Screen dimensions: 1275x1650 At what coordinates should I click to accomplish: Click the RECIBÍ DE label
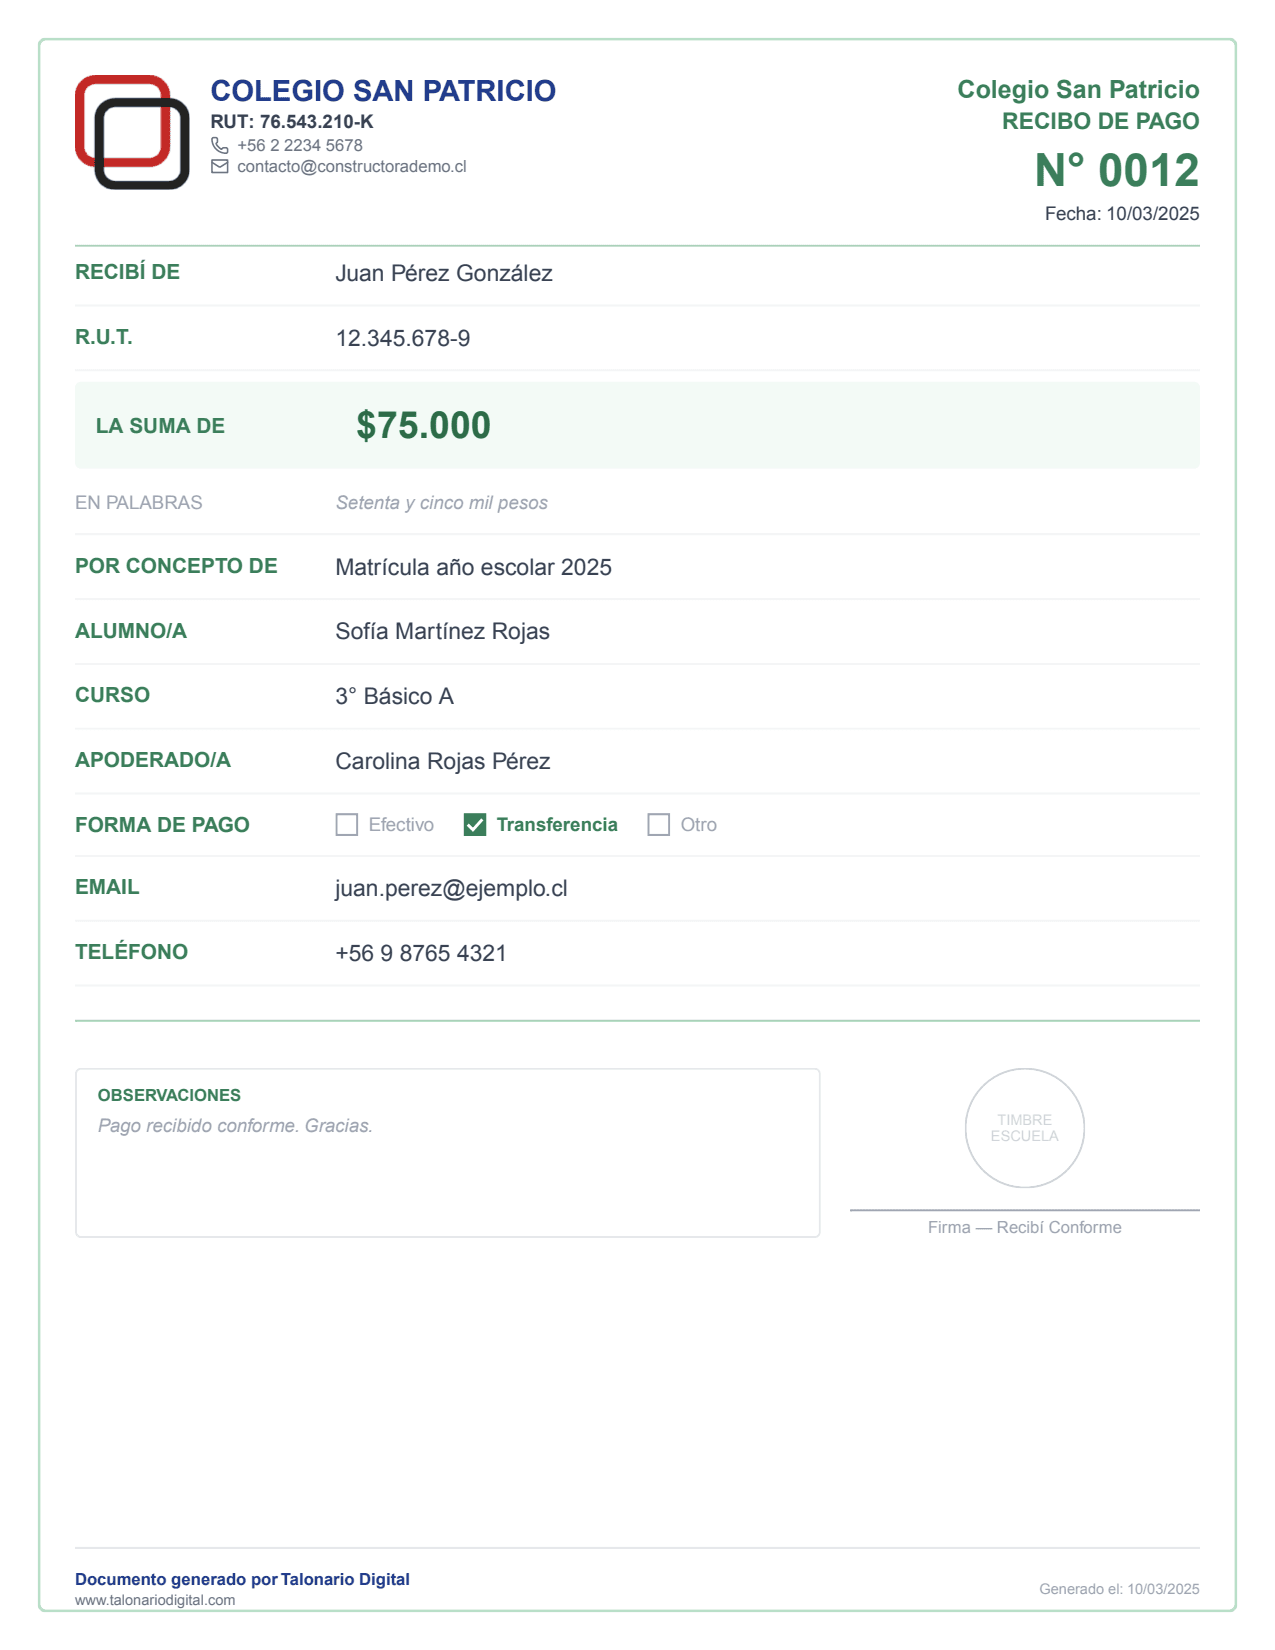(128, 272)
